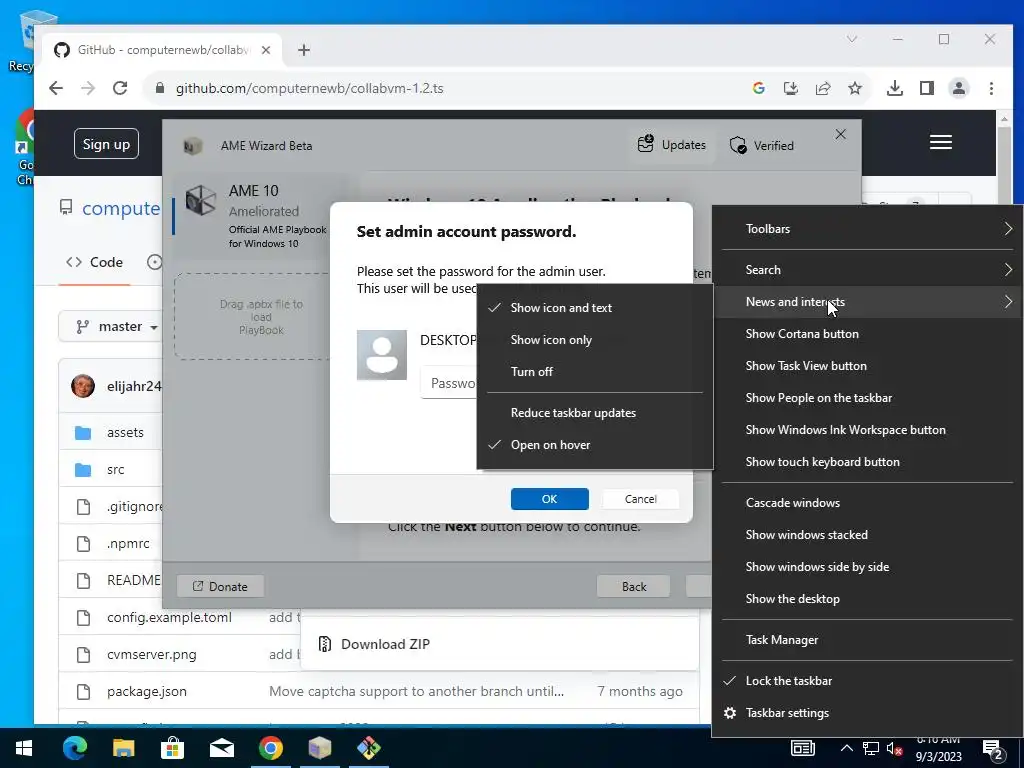Cancel the admin password dialog
The height and width of the screenshot is (768, 1024).
tap(640, 499)
